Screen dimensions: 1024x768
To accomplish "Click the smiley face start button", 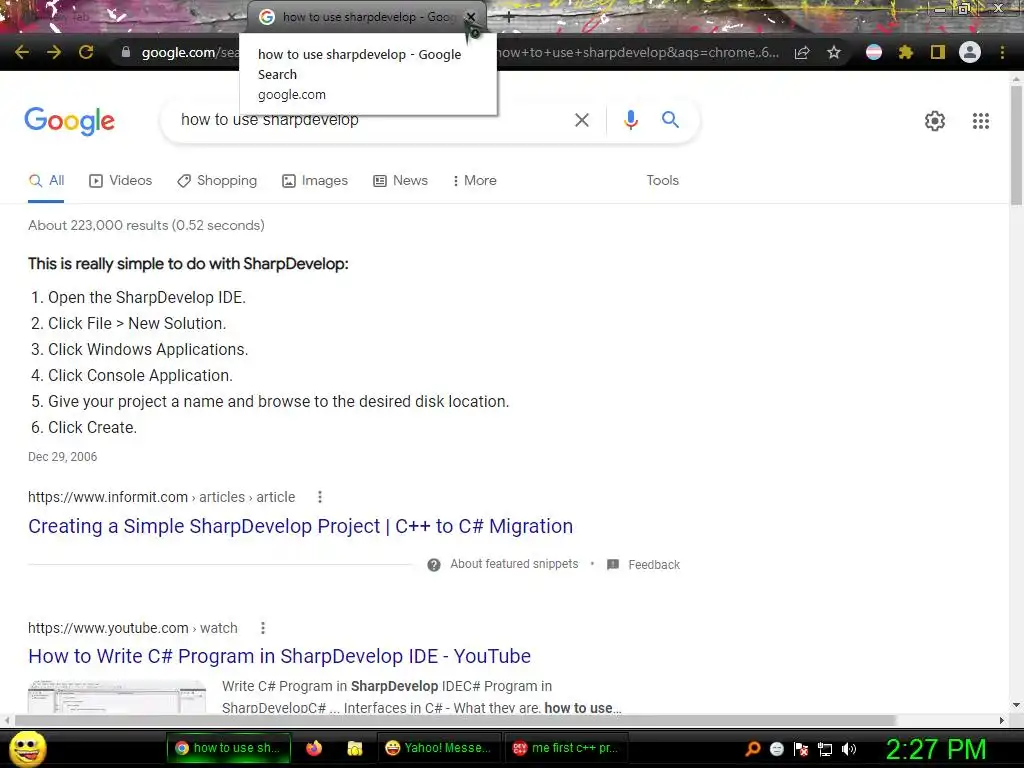I will pyautogui.click(x=27, y=748).
